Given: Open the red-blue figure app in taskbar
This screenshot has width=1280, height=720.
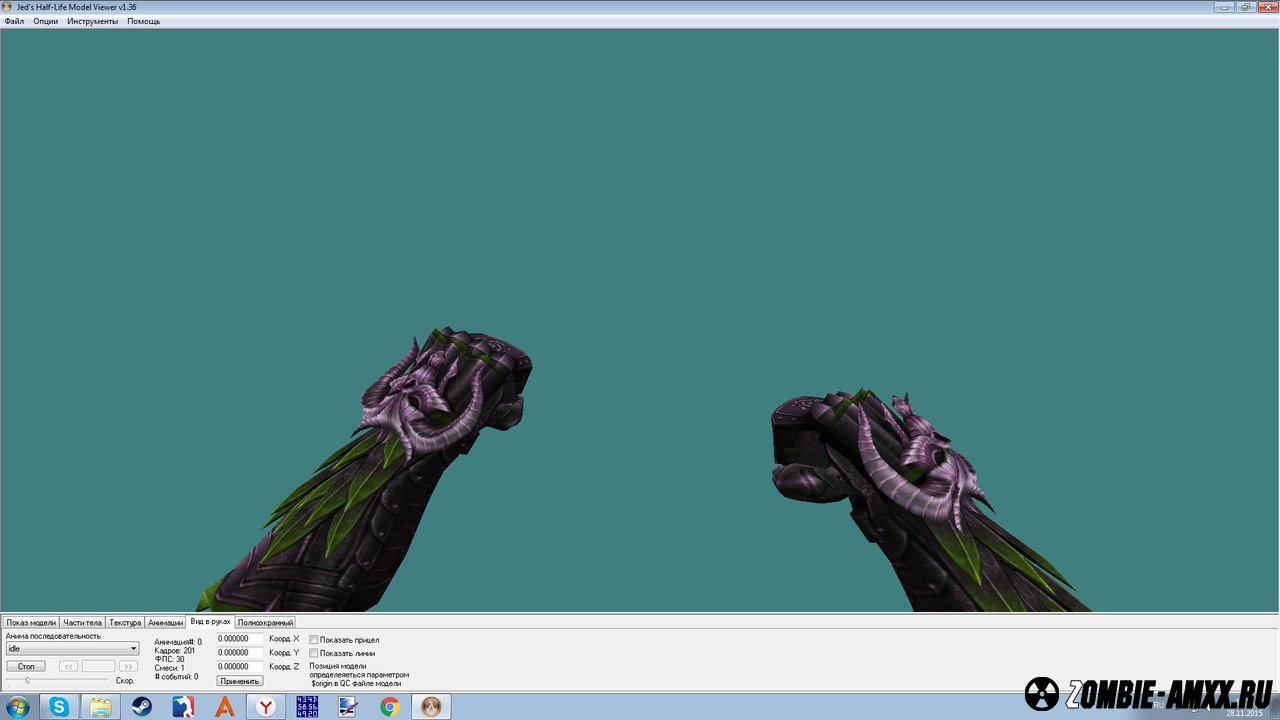Looking at the screenshot, I should [183, 707].
